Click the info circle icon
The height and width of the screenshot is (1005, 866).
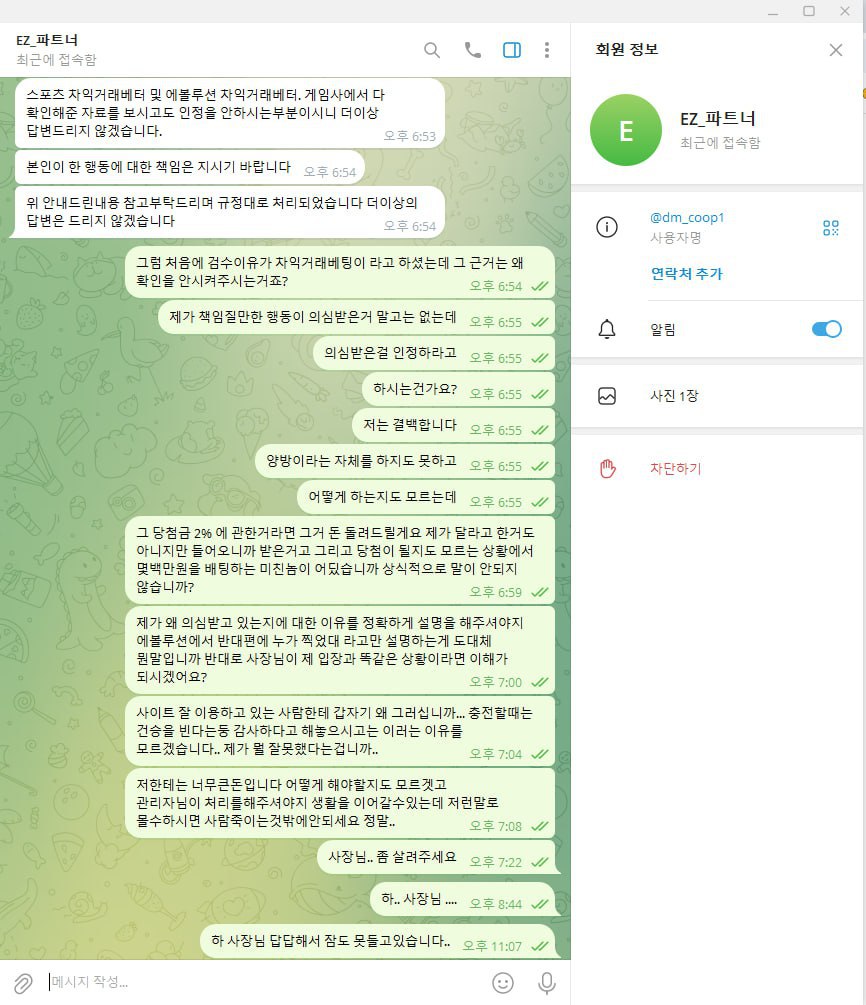(607, 227)
